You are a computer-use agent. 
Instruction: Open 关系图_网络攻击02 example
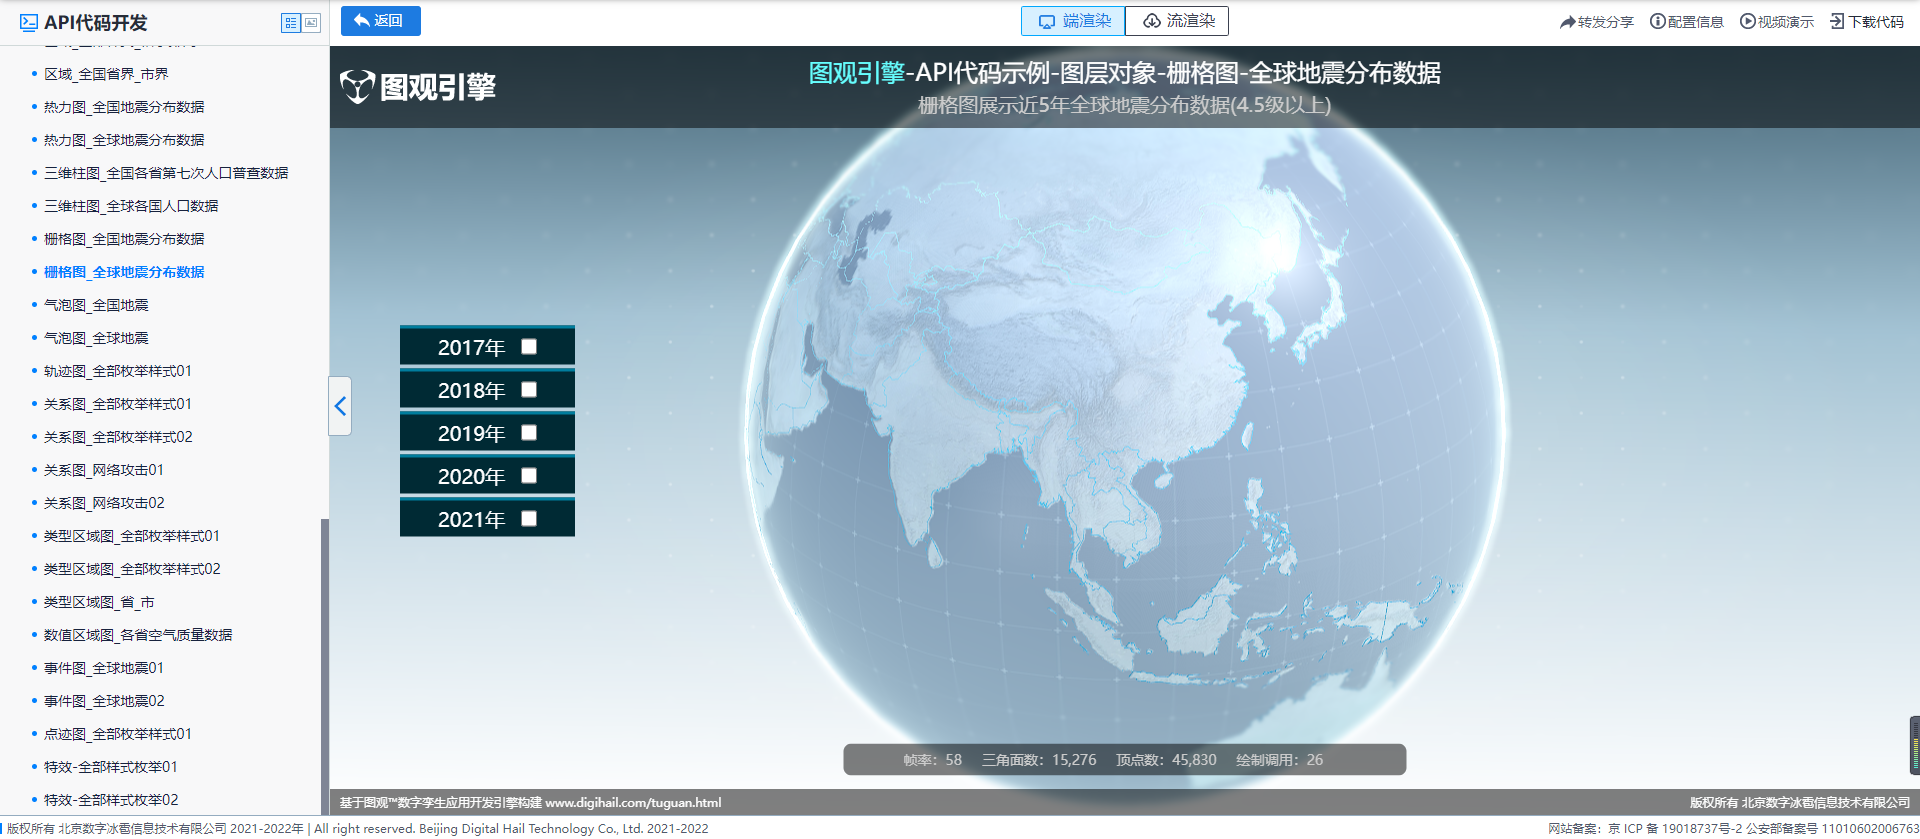pyautogui.click(x=104, y=503)
